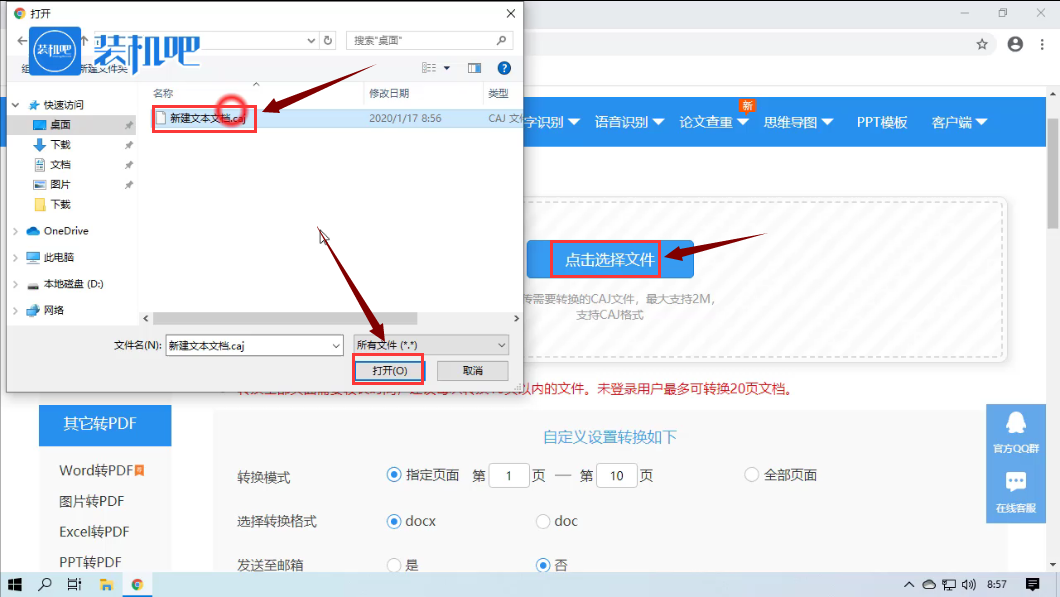This screenshot has width=1060, height=597.
Task: Open the 在线客服 chat icon
Action: point(1016,484)
